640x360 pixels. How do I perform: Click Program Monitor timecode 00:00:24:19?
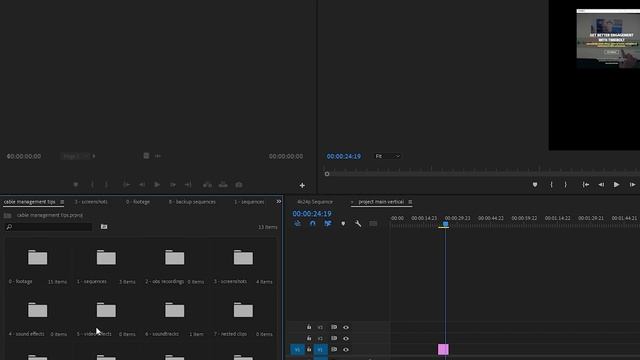[x=344, y=156]
